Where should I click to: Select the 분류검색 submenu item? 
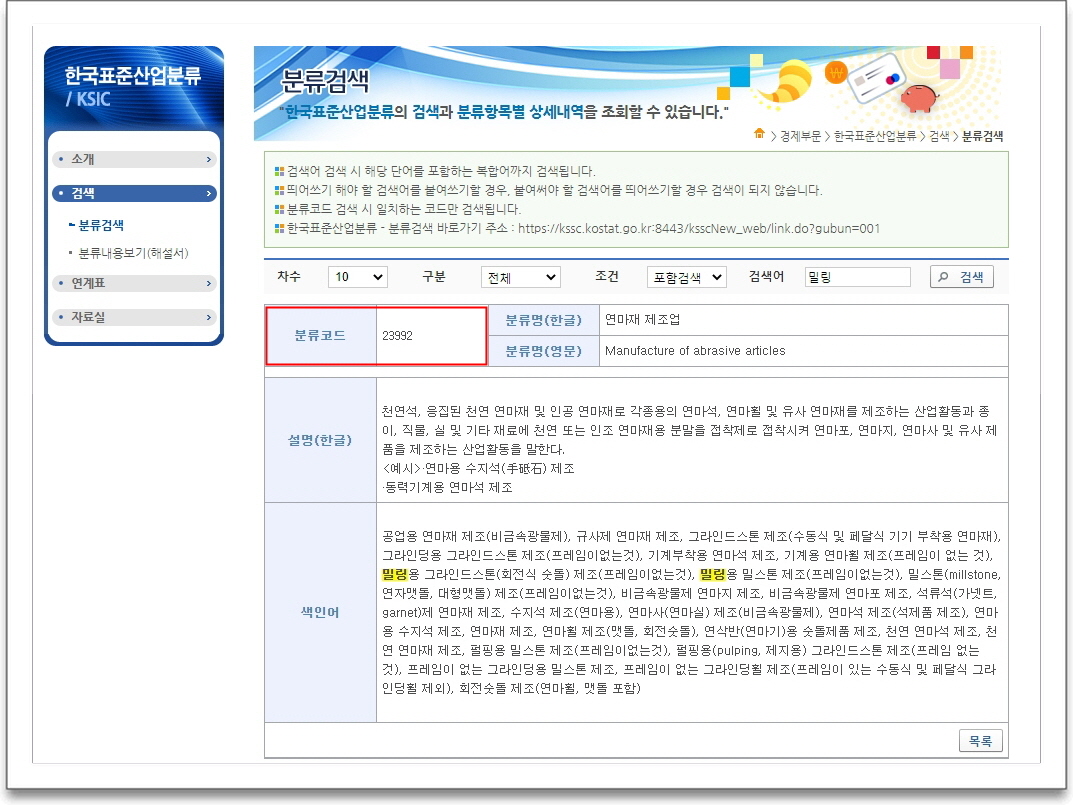101,225
